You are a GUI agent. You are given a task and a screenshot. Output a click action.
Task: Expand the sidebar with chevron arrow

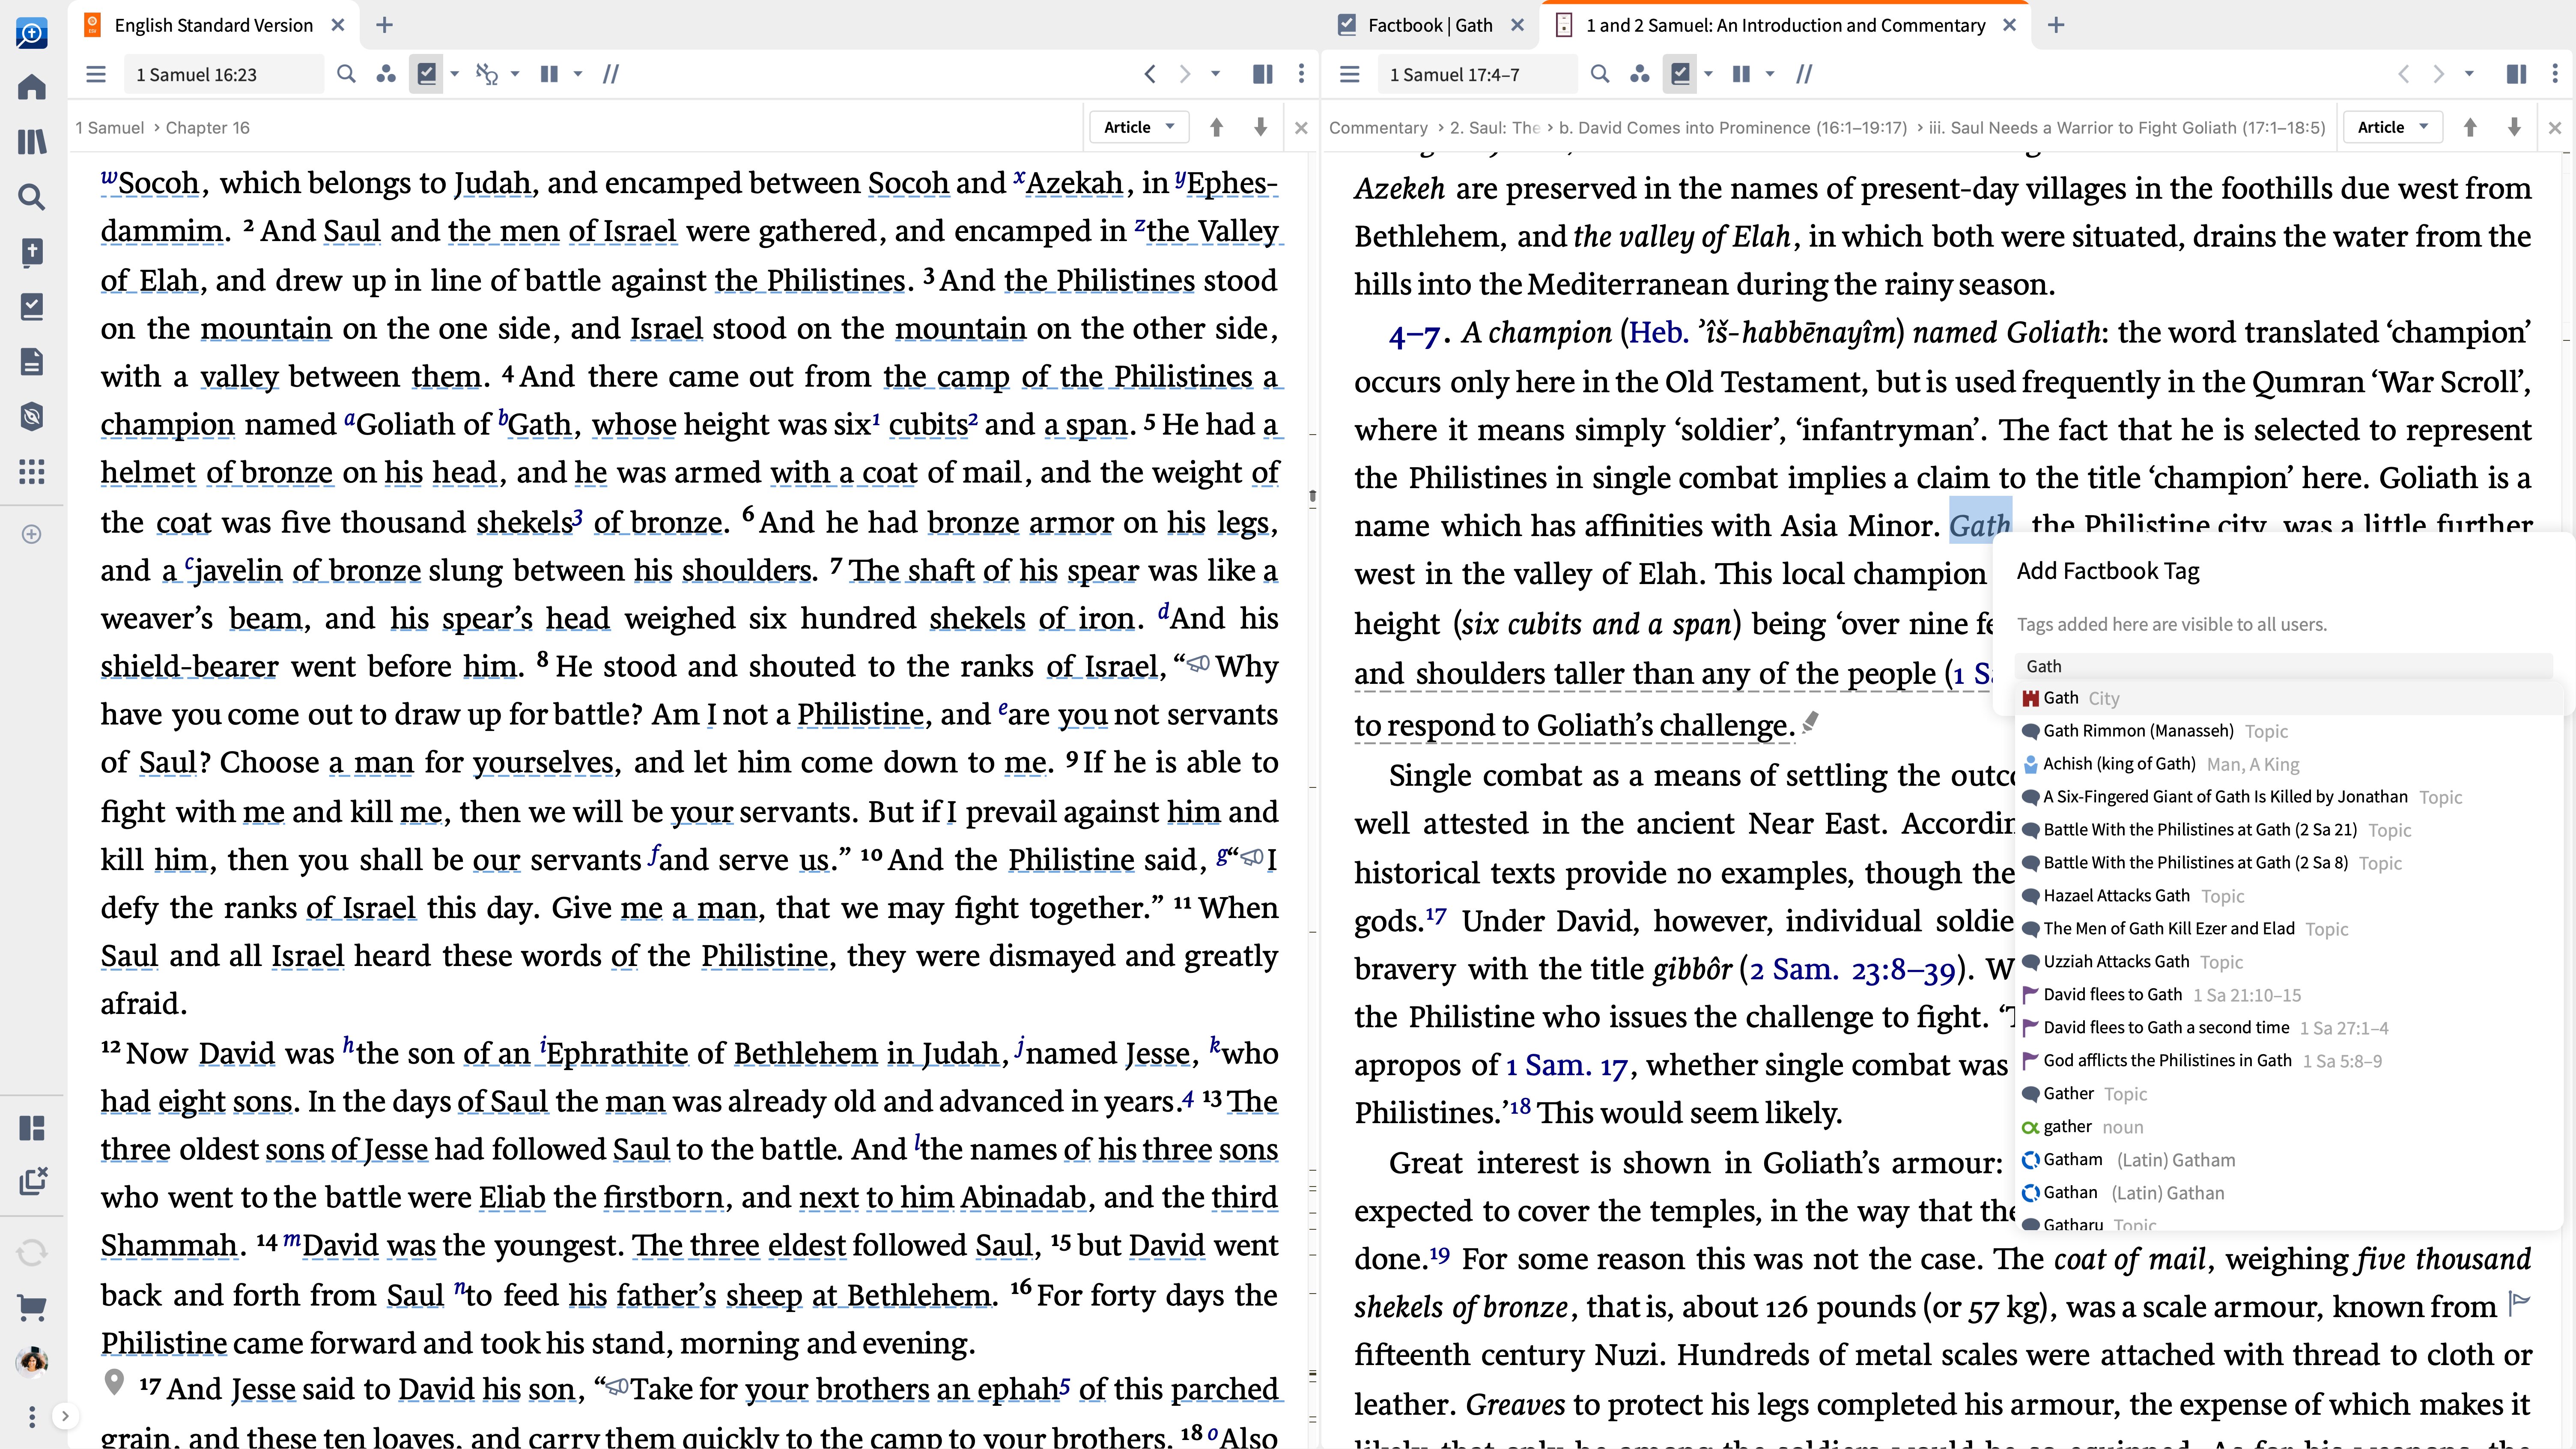[65, 1415]
